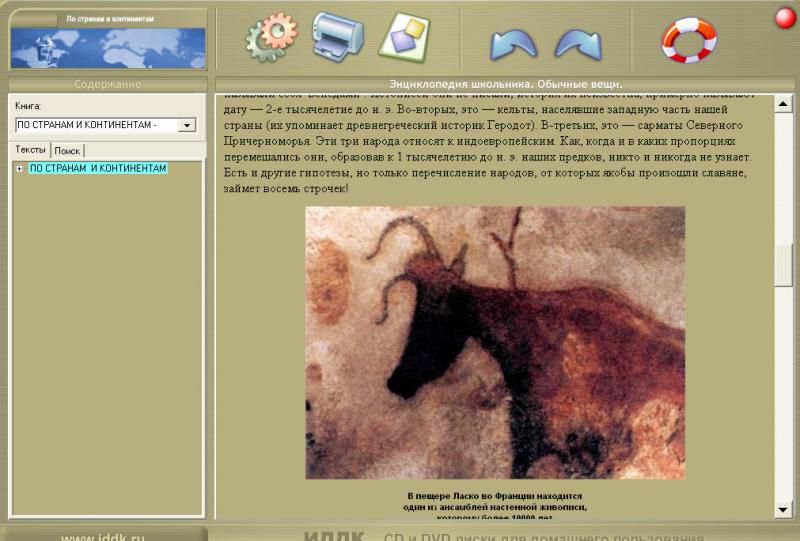Expand the ПО СТРАНАМ И КОНТИНЕНТАМ tree node
The image size is (800, 541).
tap(19, 169)
